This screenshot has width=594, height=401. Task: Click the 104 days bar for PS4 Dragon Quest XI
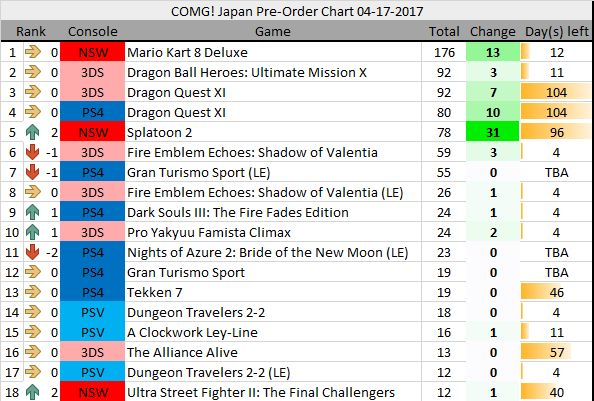point(556,112)
